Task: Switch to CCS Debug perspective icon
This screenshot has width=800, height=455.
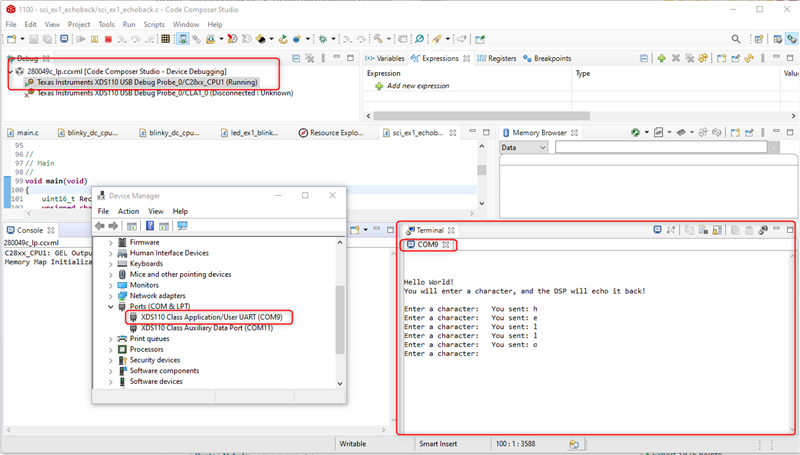Action: click(791, 39)
